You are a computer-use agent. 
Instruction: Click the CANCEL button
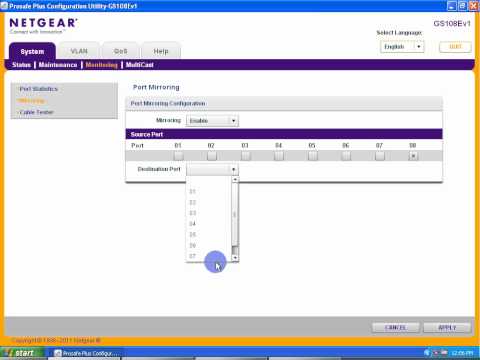point(395,328)
